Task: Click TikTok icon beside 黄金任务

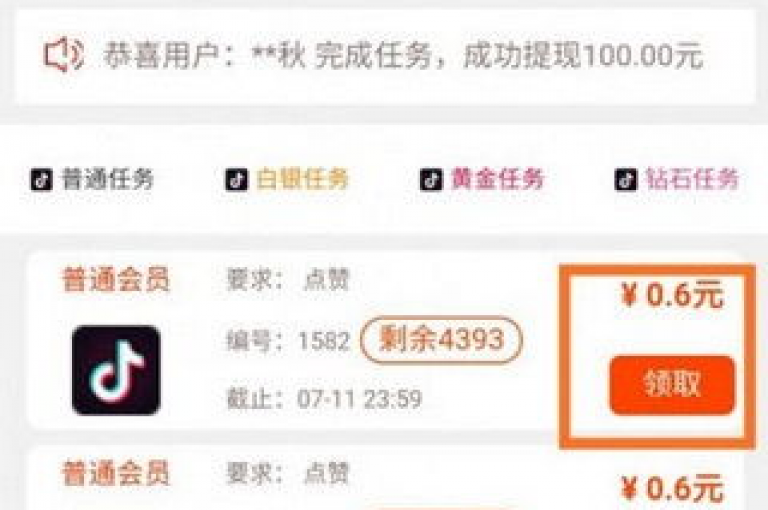Action: [x=431, y=179]
